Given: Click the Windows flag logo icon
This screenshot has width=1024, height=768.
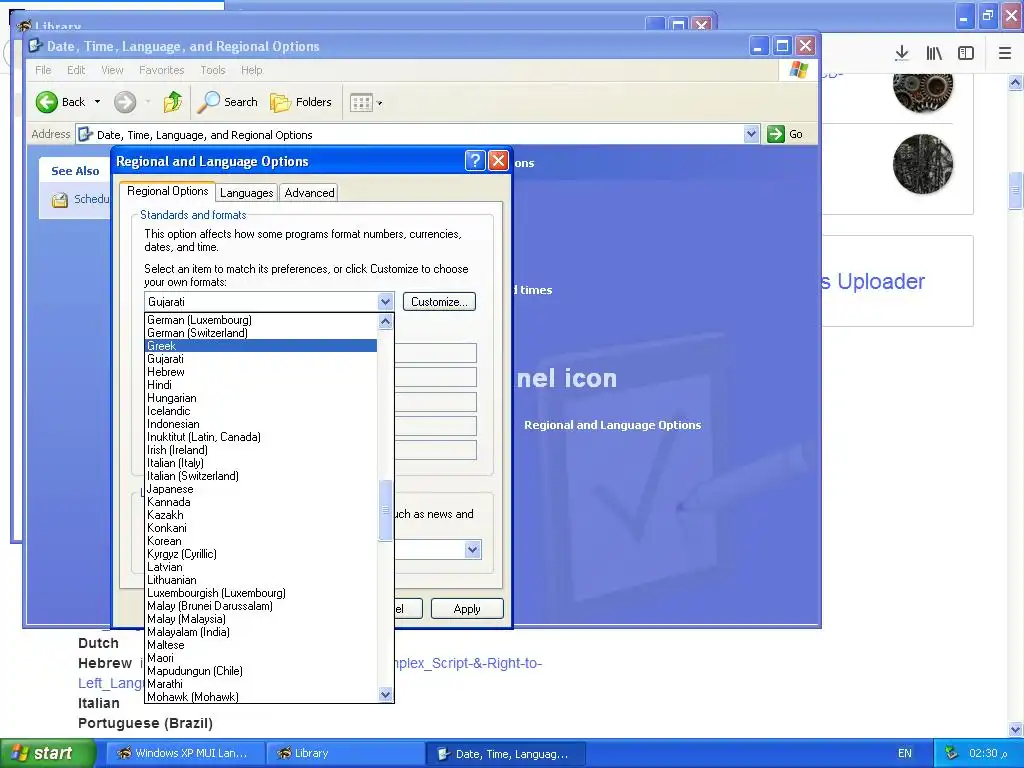Looking at the screenshot, I should tap(799, 70).
